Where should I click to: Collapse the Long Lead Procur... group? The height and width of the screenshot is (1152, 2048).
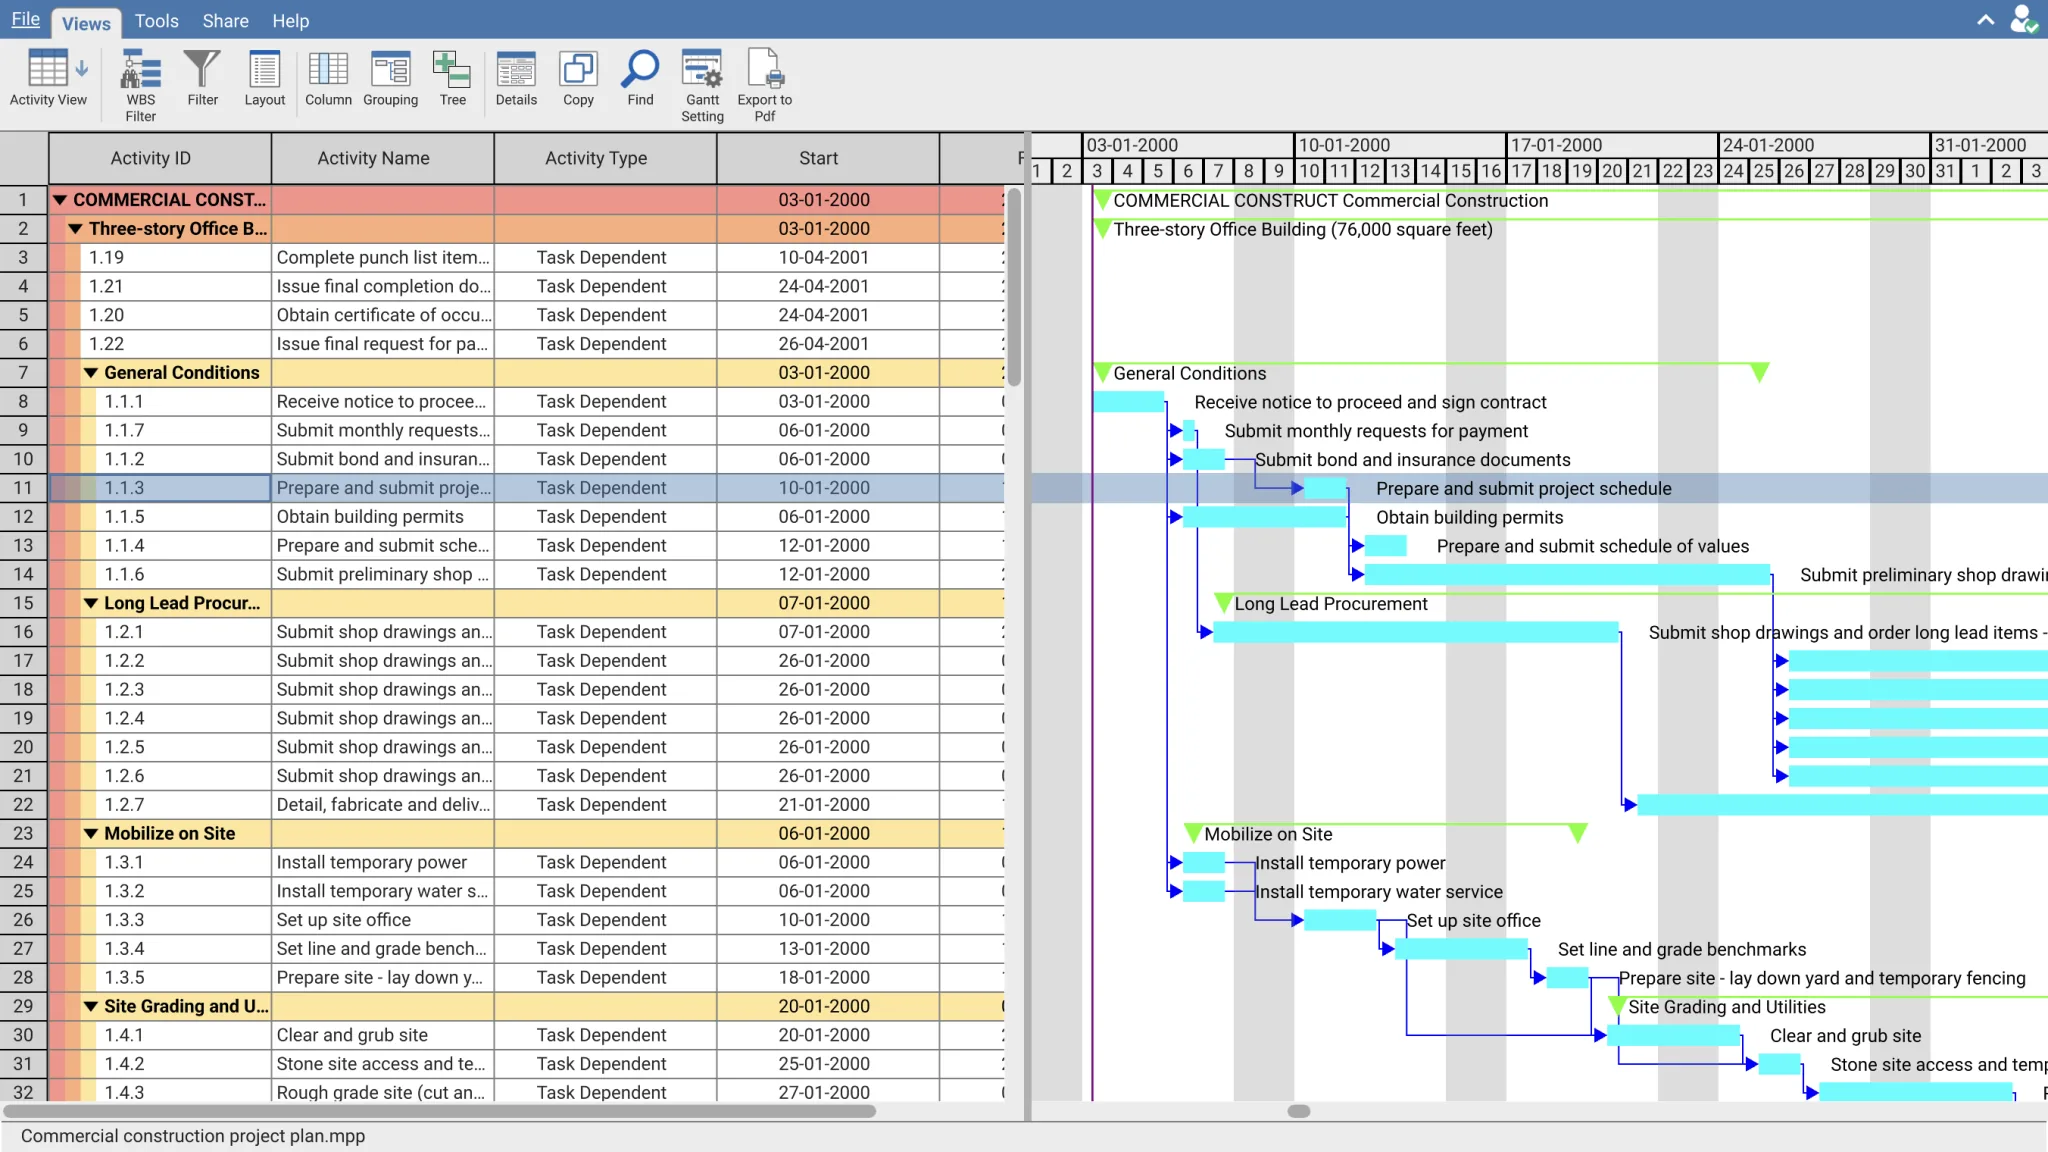(91, 603)
